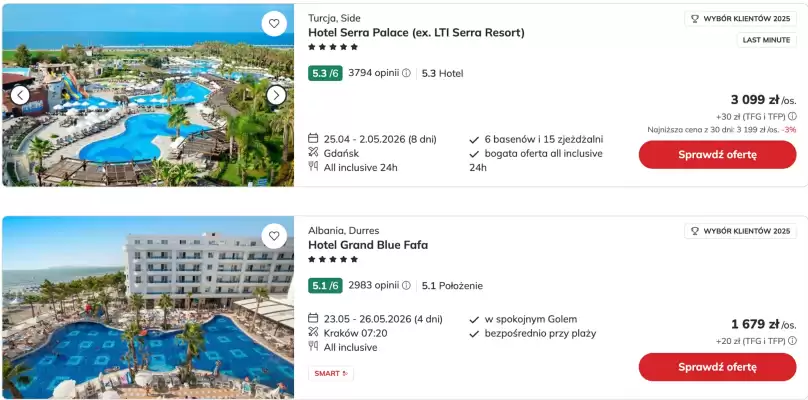Click 3794 opinii reviews count
The height and width of the screenshot is (400, 808).
point(373,73)
